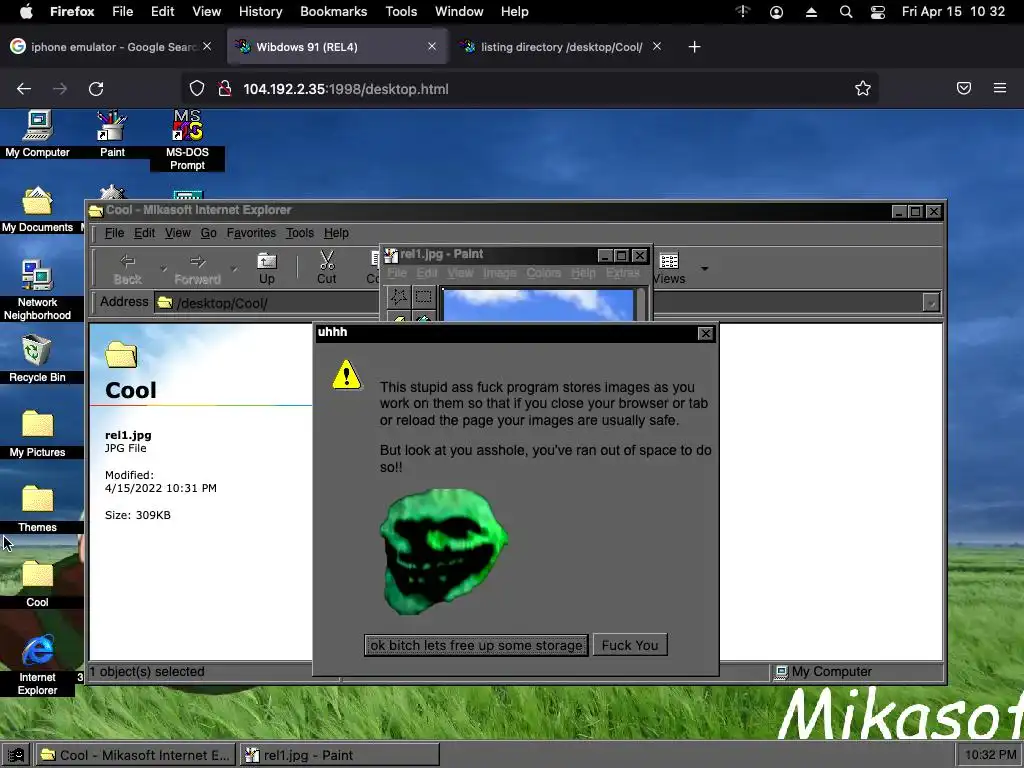Click the shield icon in the address bar

197,89
